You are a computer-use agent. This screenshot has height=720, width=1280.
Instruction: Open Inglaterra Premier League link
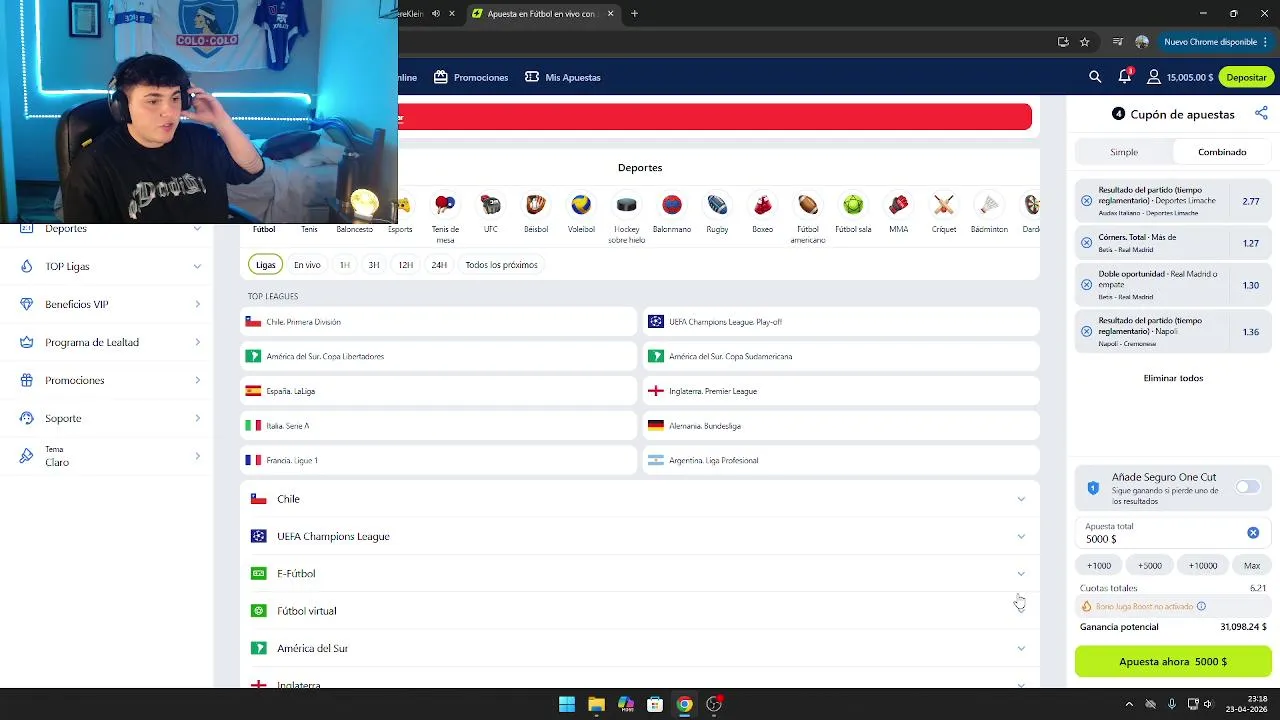(x=841, y=391)
